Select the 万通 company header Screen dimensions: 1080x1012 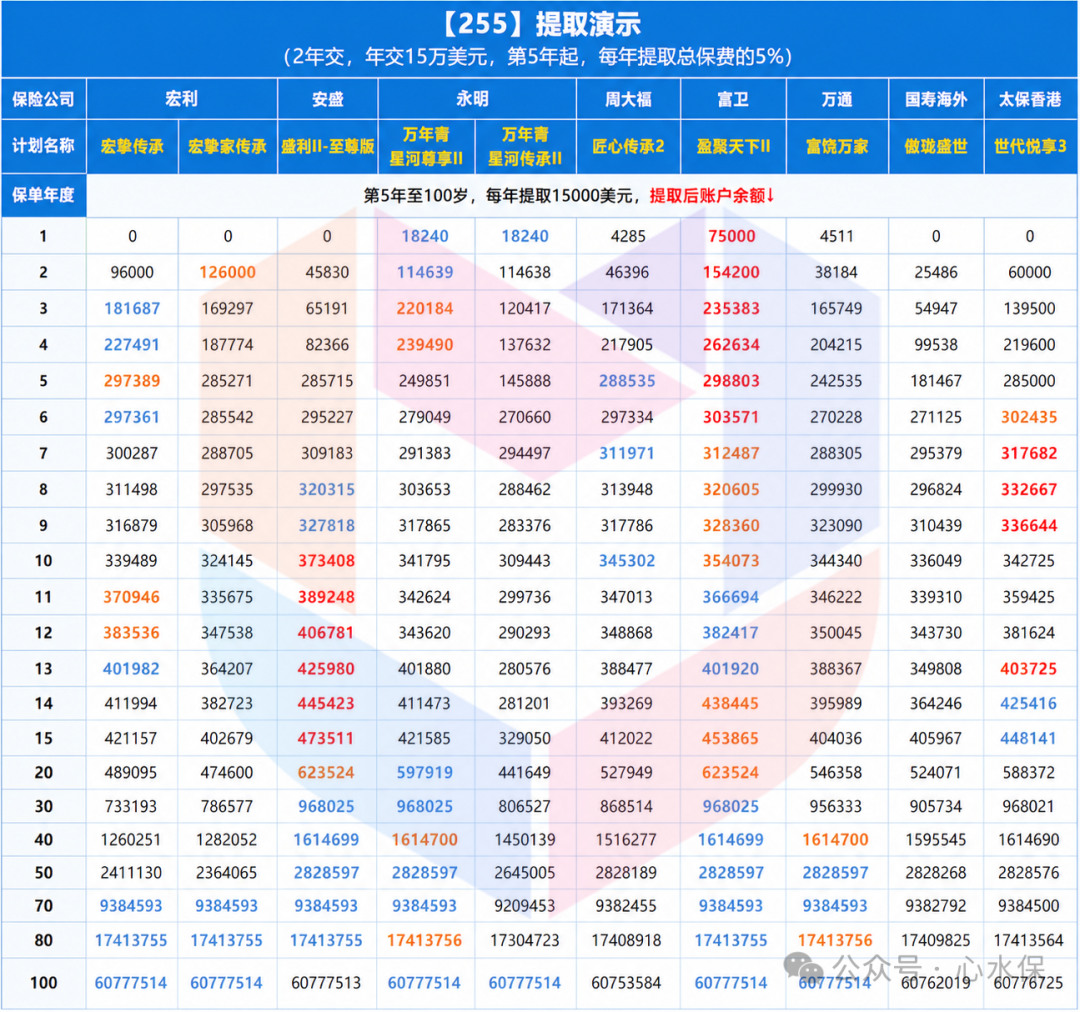click(837, 99)
